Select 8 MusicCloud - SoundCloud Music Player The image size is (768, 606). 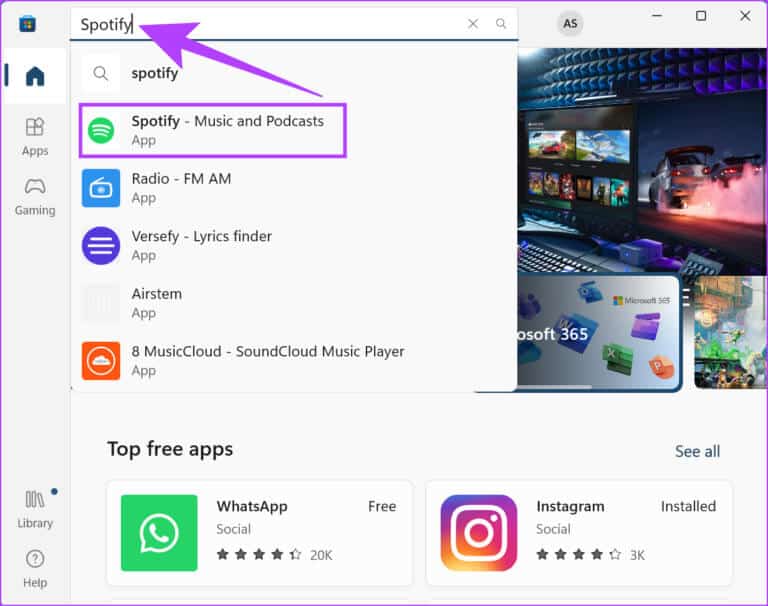(294, 361)
